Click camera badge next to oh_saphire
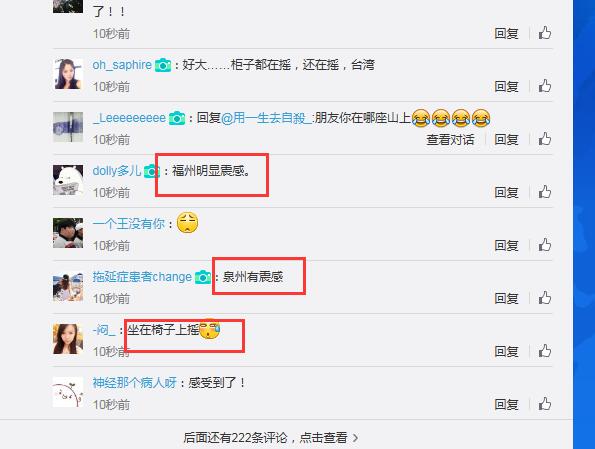595x449 pixels. click(163, 65)
